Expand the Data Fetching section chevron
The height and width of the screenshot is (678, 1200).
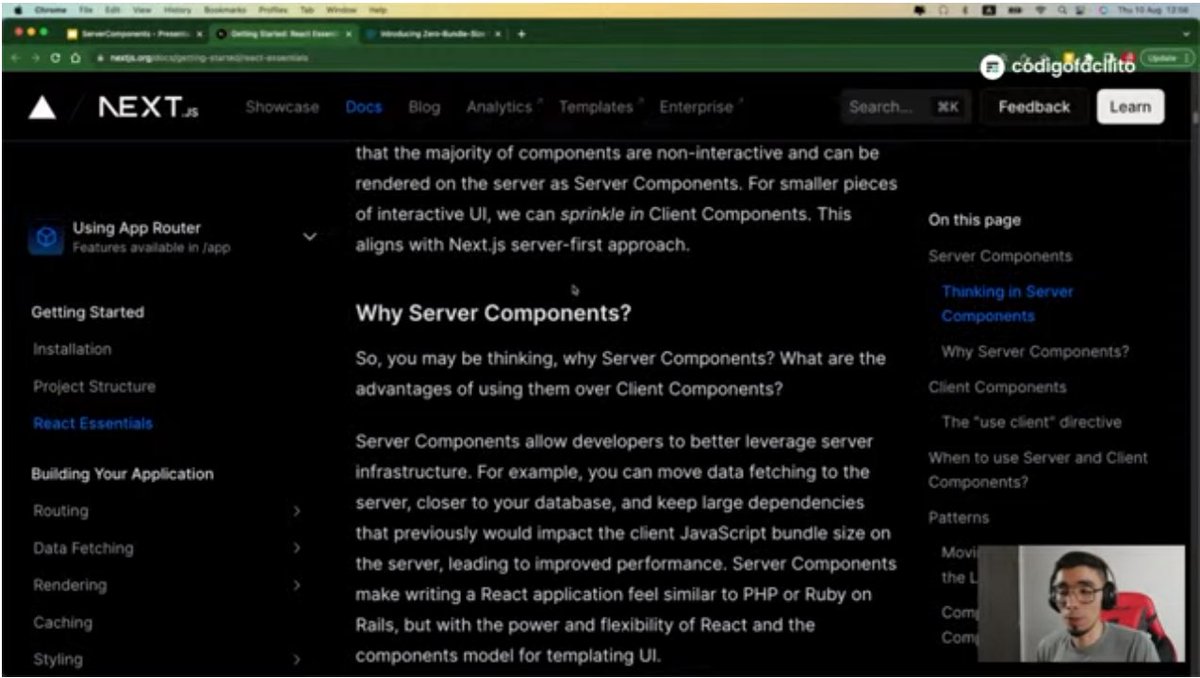pos(296,548)
